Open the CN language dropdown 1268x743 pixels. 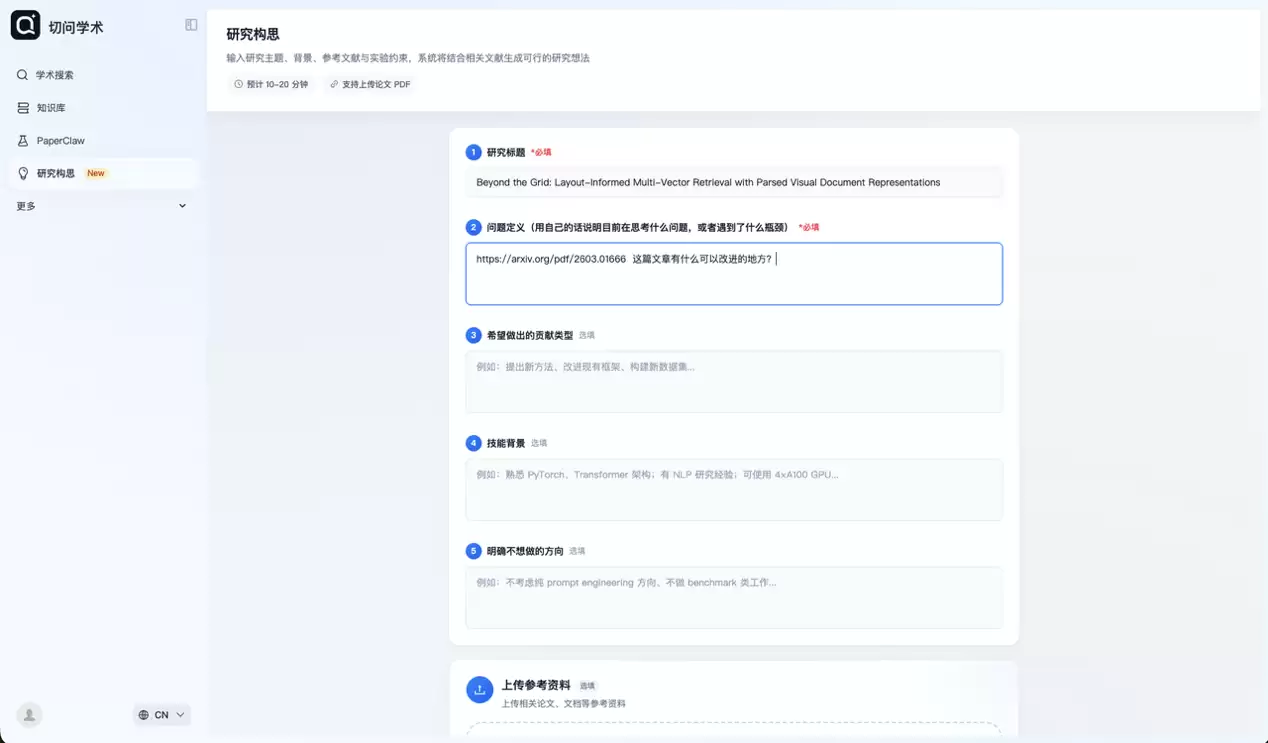[x=162, y=715]
